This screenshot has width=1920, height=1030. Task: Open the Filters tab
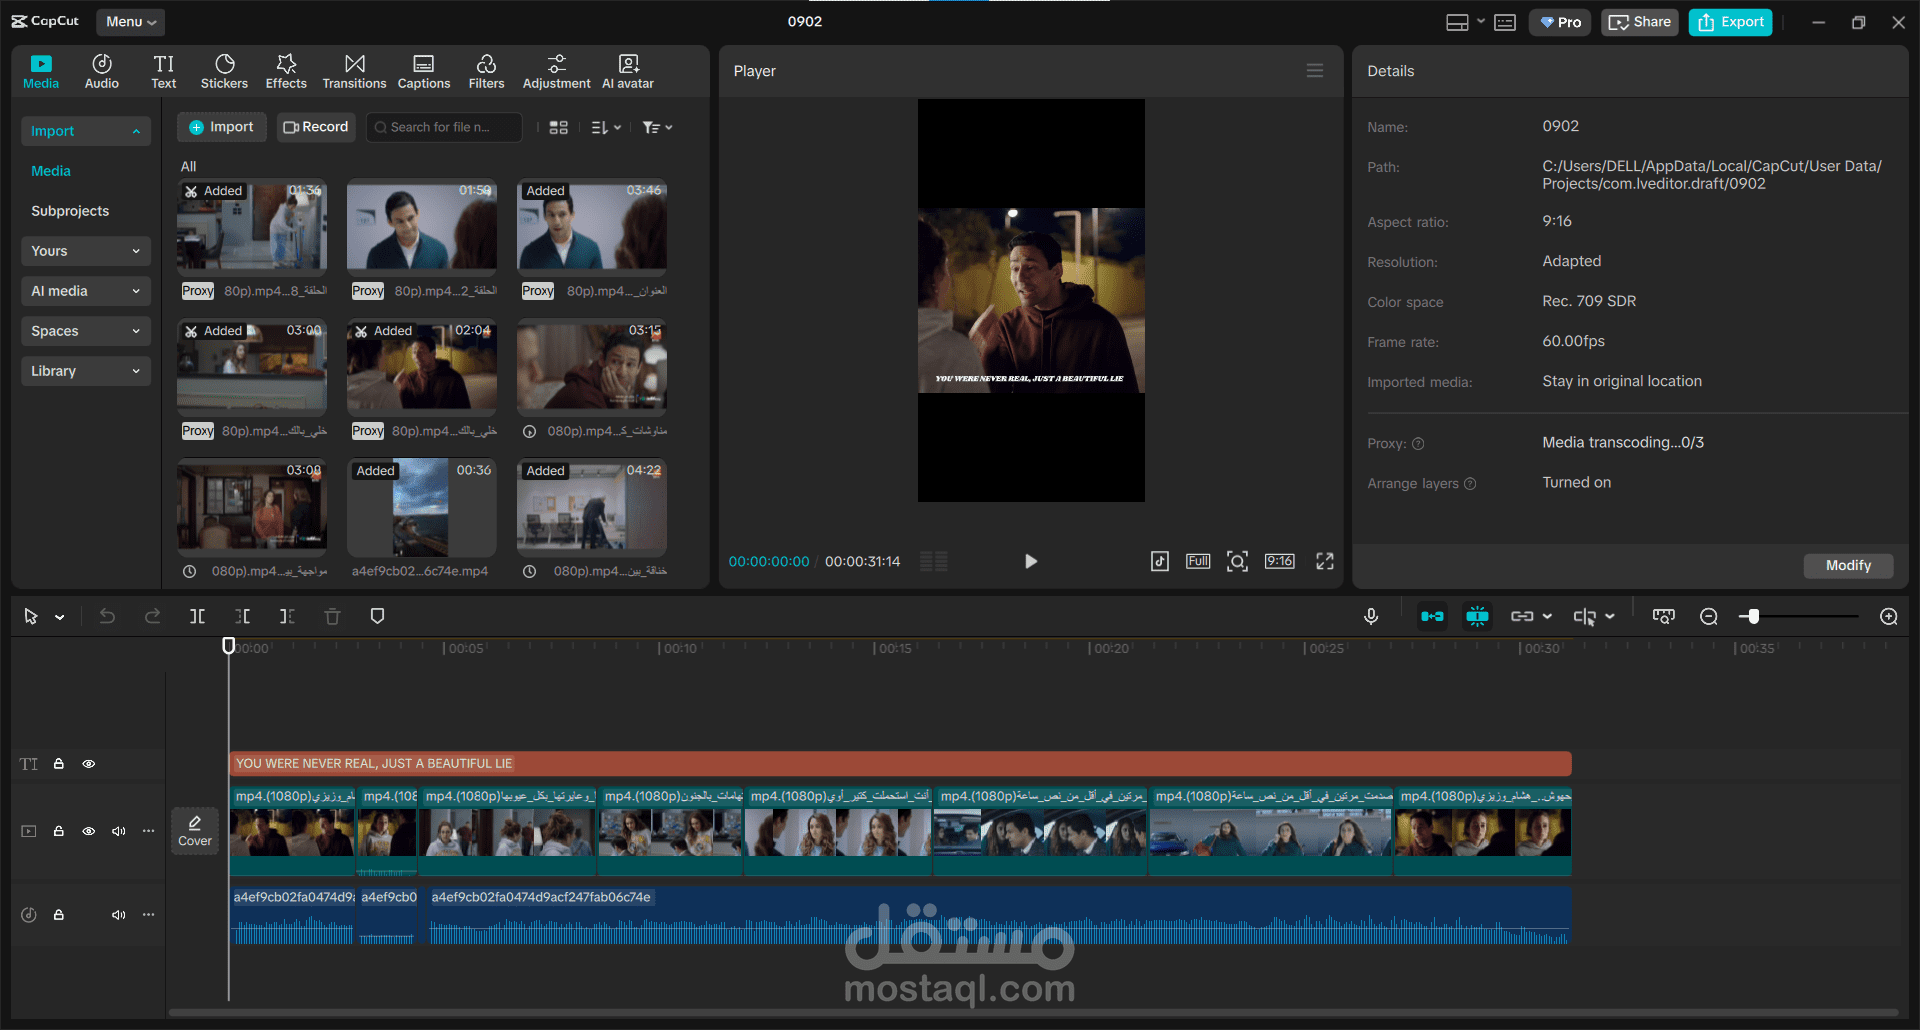click(x=486, y=72)
